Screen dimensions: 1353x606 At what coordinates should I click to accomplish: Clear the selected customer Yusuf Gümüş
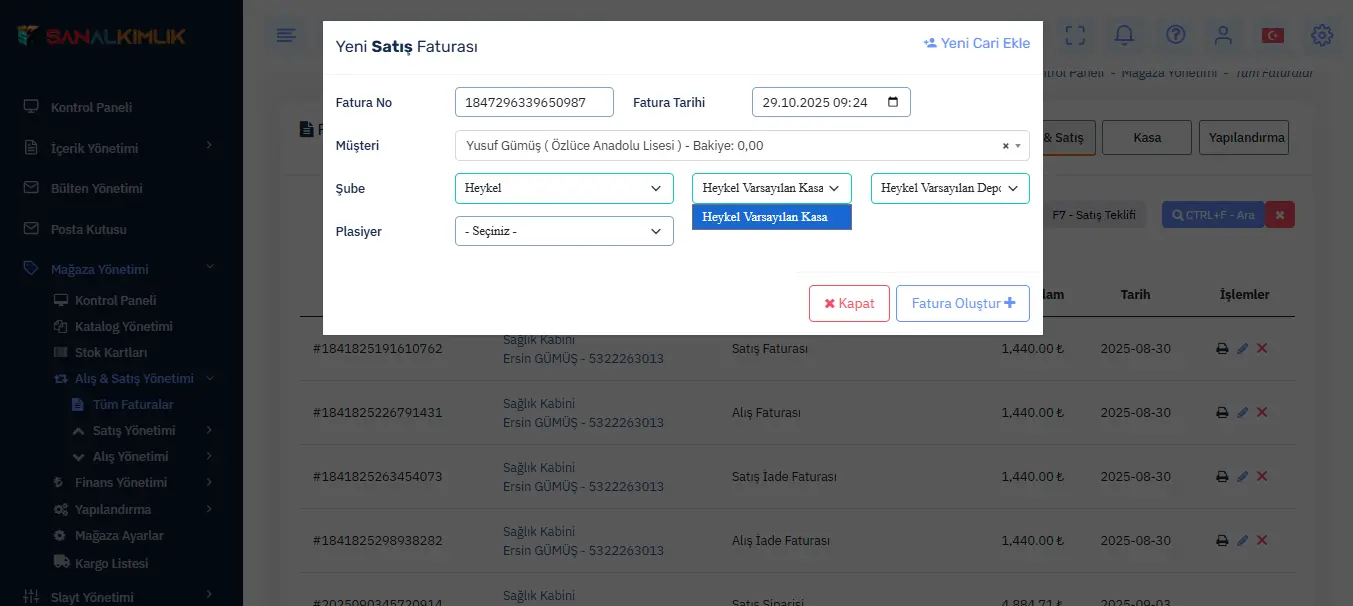click(1005, 146)
